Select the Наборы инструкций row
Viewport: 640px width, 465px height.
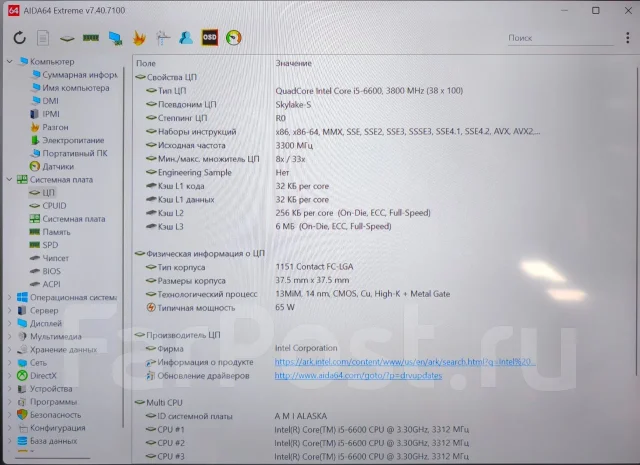pyautogui.click(x=343, y=131)
